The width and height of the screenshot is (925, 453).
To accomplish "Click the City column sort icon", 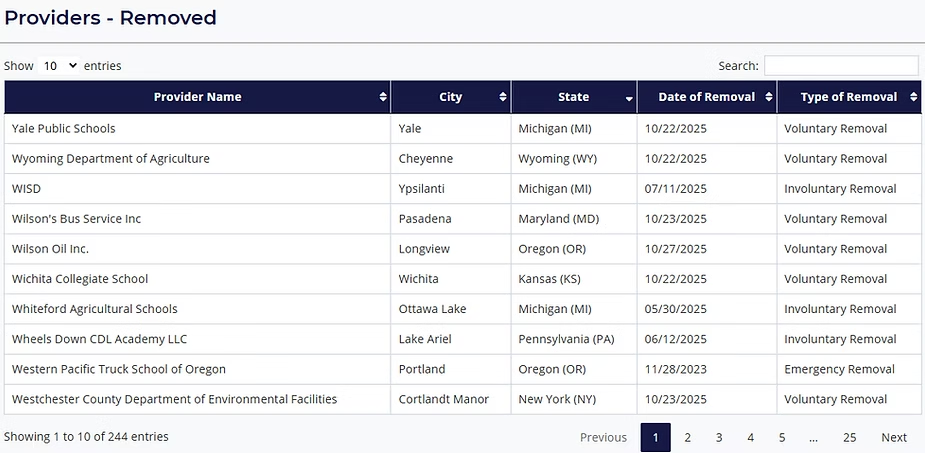I will [503, 97].
